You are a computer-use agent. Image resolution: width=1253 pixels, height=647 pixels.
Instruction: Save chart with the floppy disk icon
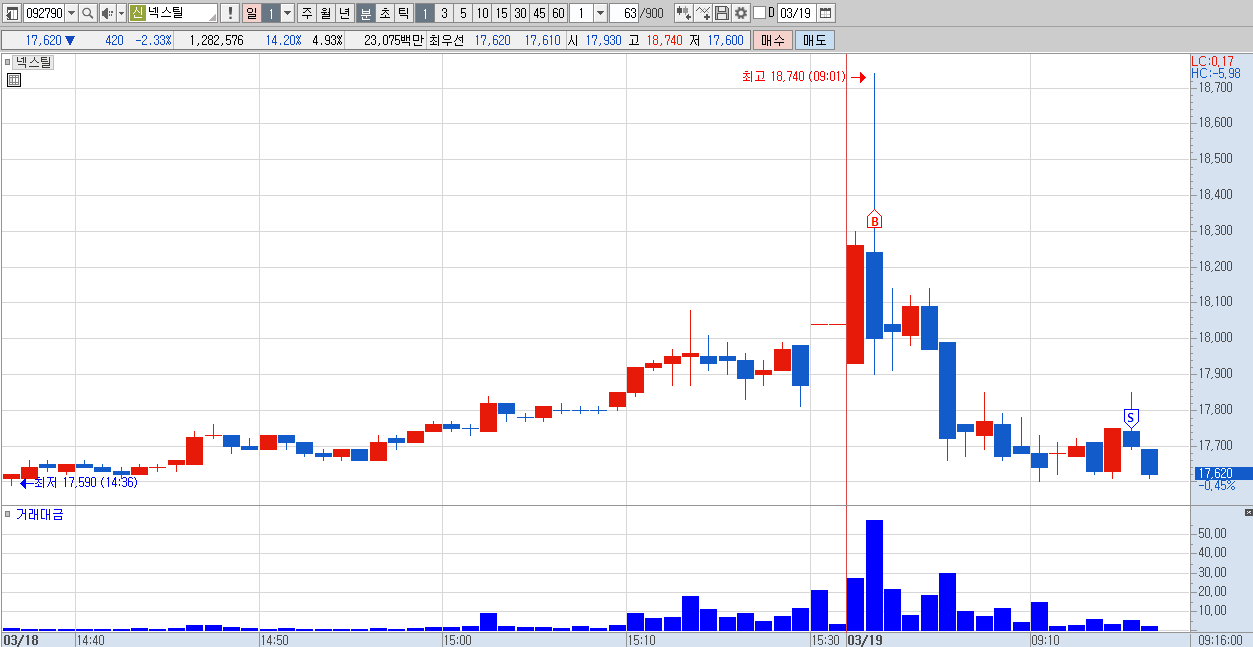pyautogui.click(x=722, y=13)
